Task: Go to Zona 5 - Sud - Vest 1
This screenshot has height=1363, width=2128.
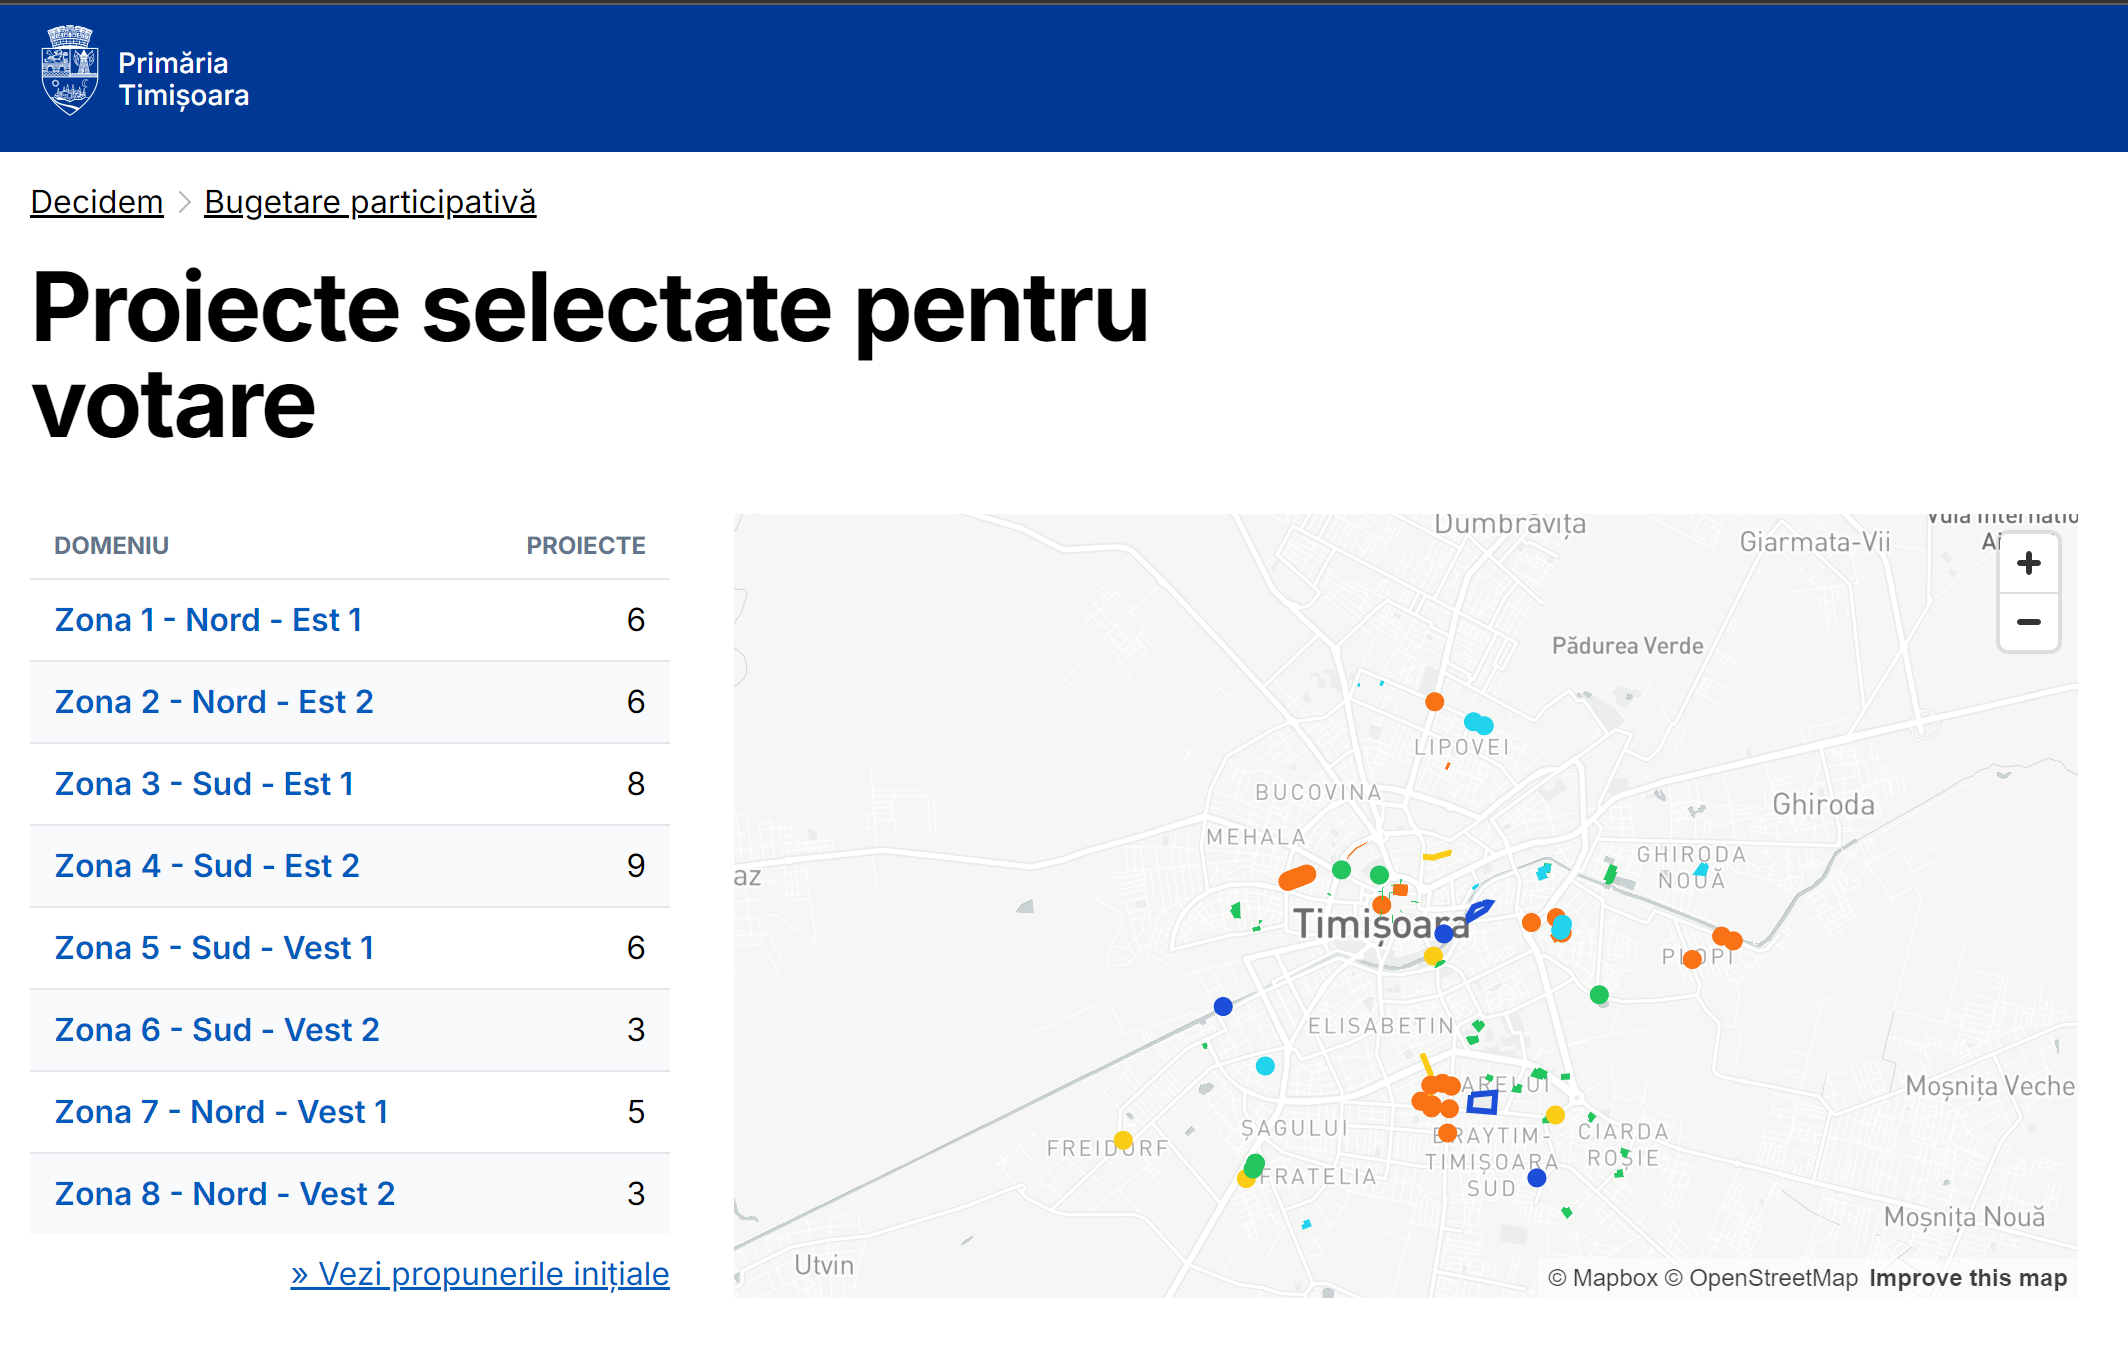Action: pos(214,948)
